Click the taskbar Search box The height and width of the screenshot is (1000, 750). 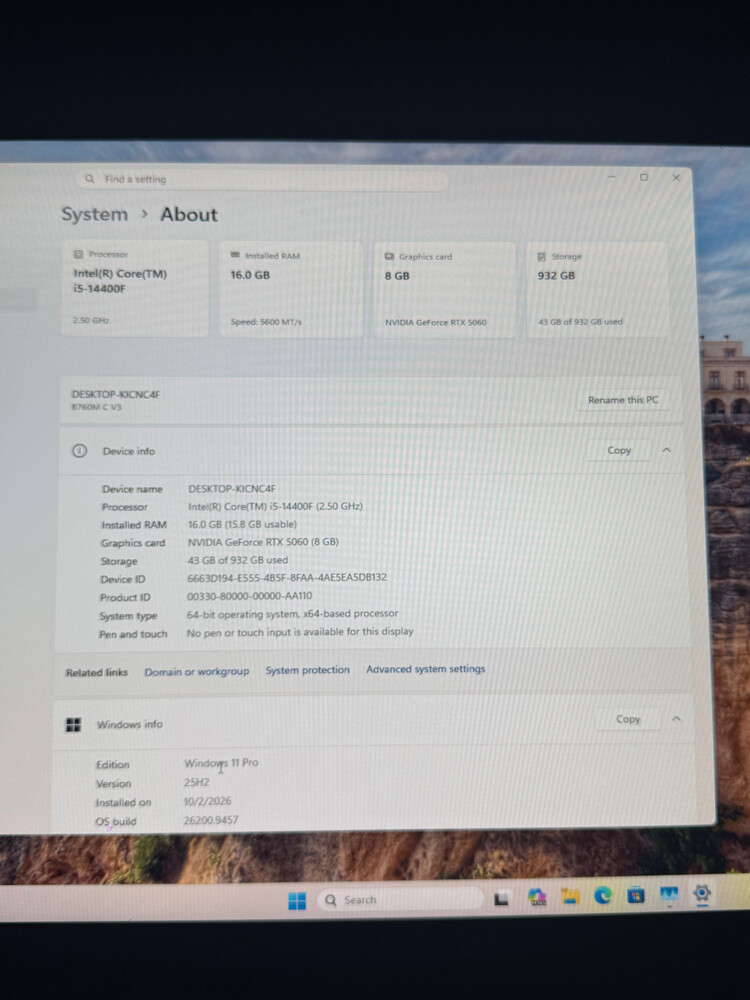pos(401,900)
